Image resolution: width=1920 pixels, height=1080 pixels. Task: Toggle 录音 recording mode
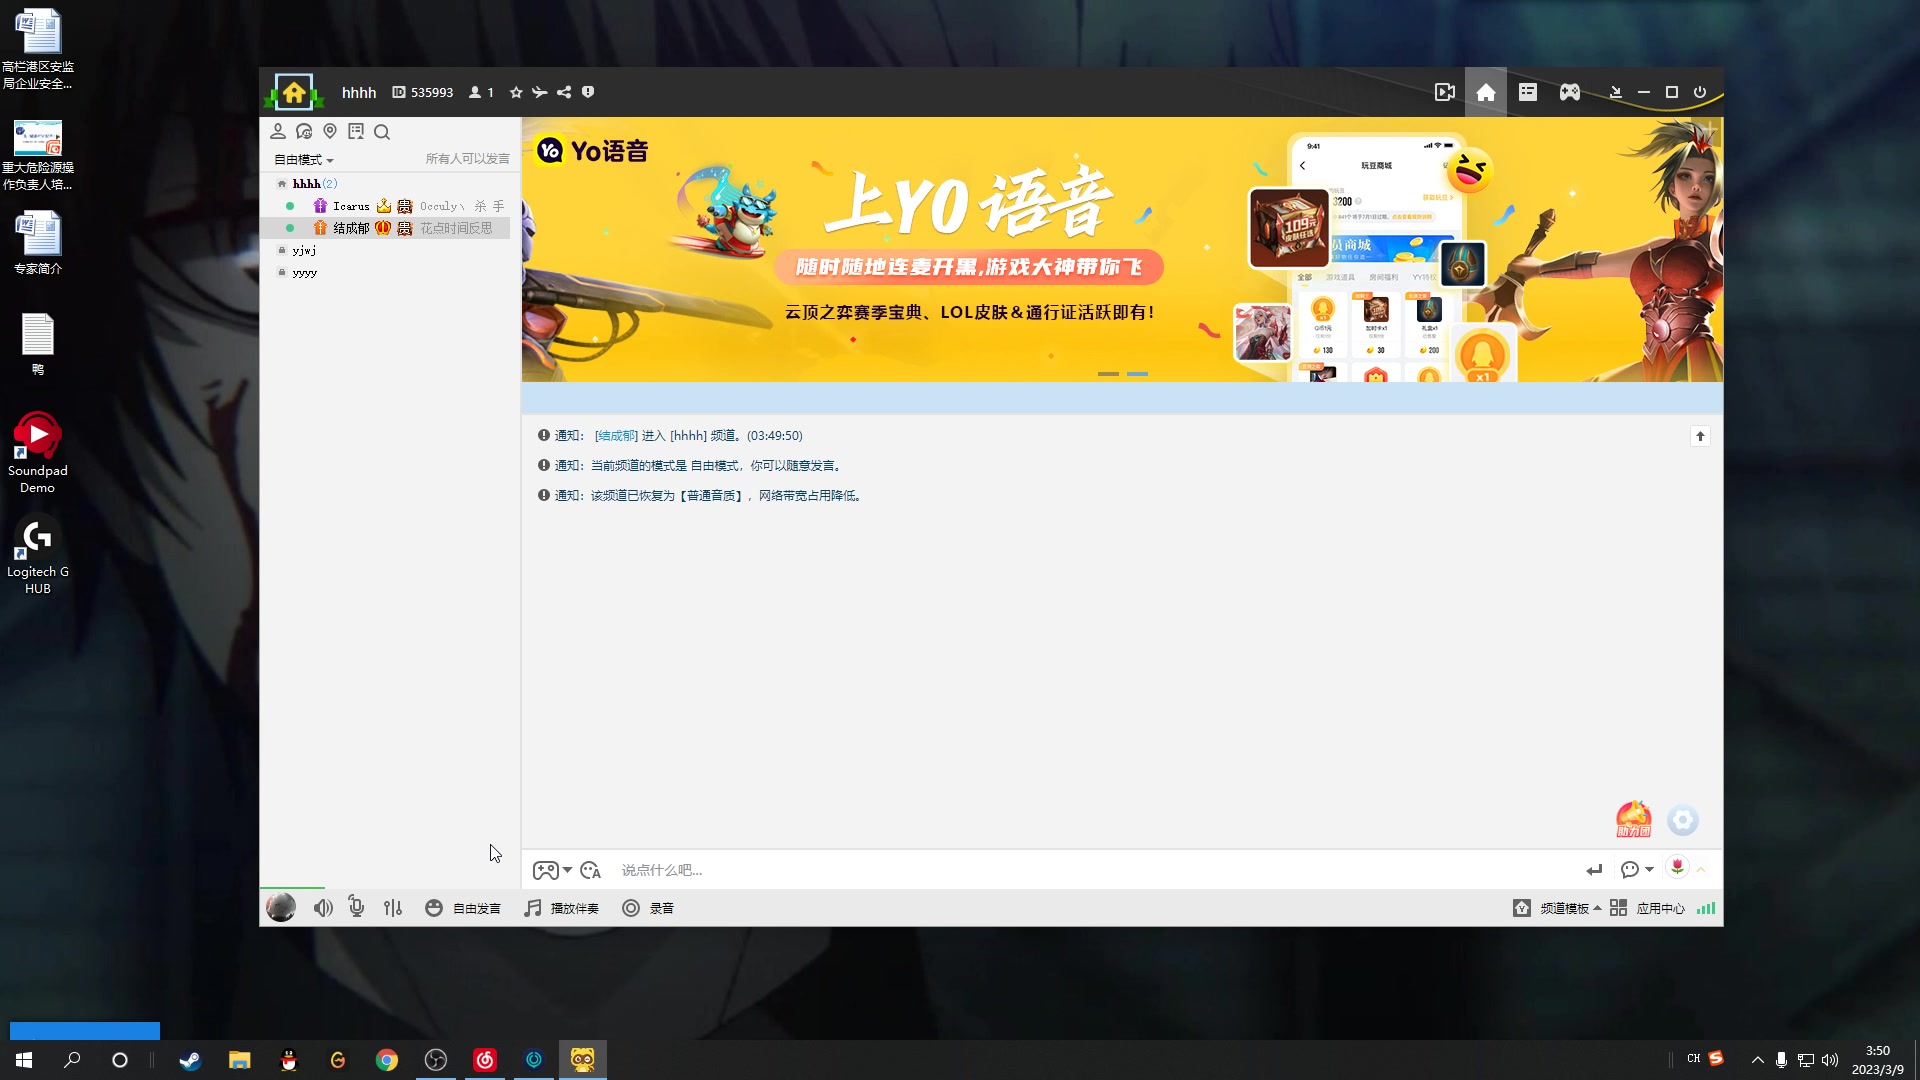pos(648,907)
